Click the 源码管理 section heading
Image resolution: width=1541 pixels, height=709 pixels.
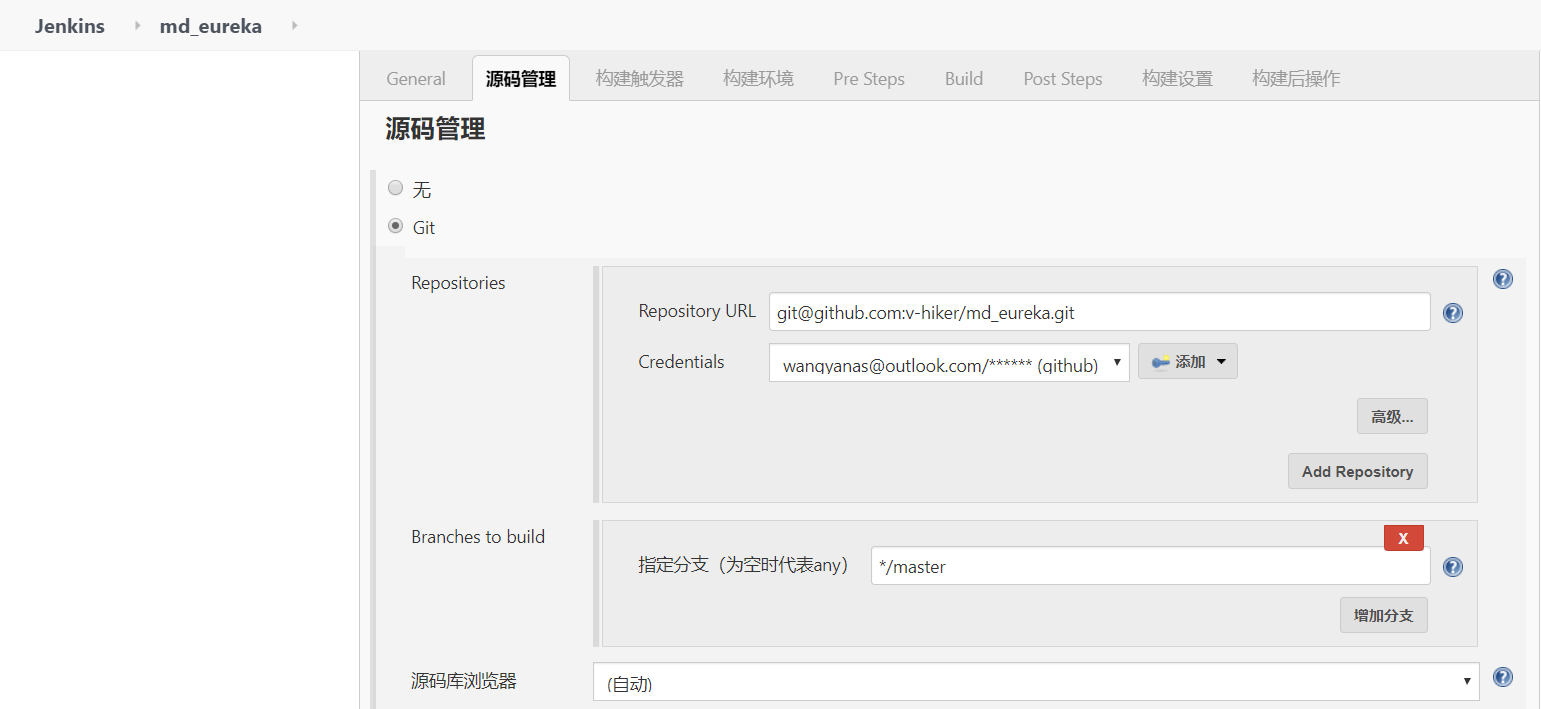coord(435,129)
